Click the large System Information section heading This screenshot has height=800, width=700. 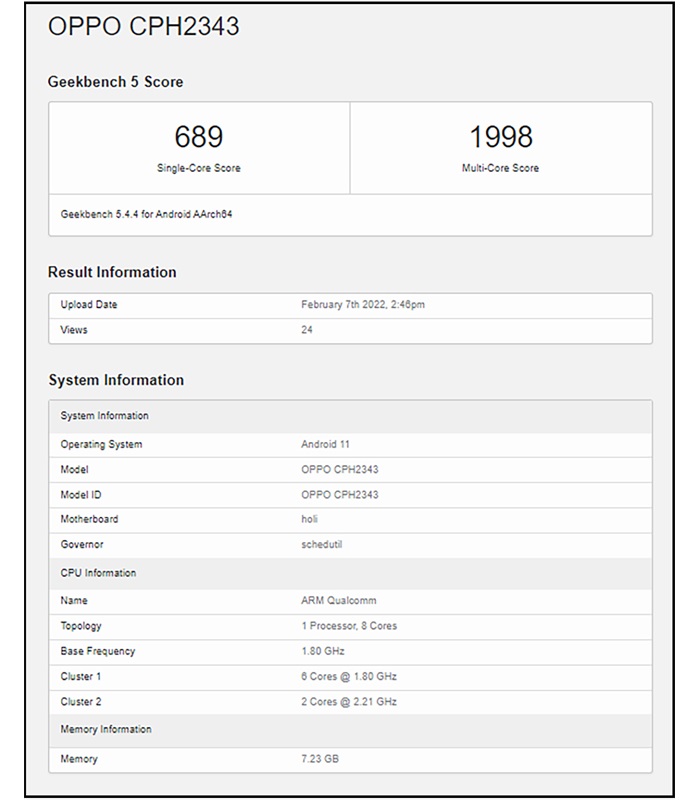[x=116, y=380]
